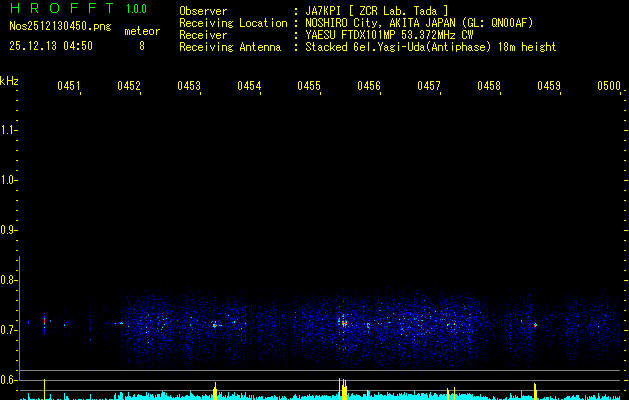The width and height of the screenshot is (629, 400).
Task: Click the 0500 end time marker
Action: pyautogui.click(x=608, y=87)
